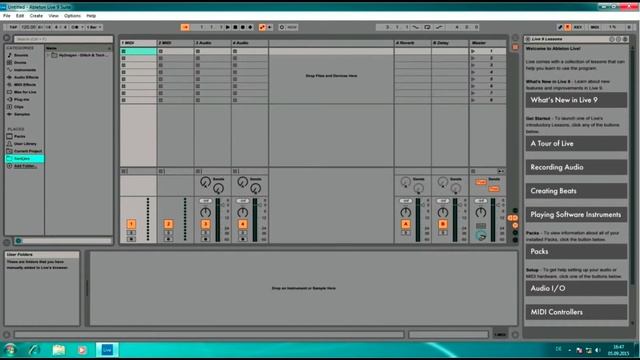The width and height of the screenshot is (640, 360).
Task: Click the browser search field
Action: 63,39
